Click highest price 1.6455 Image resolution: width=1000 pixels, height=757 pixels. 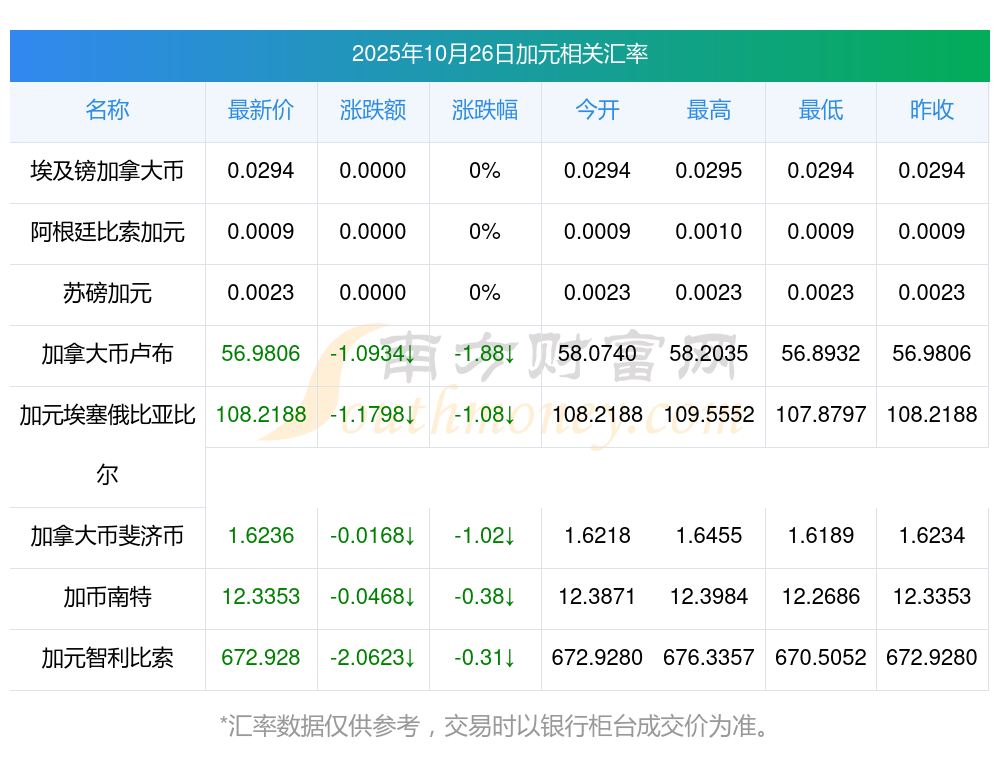point(709,536)
